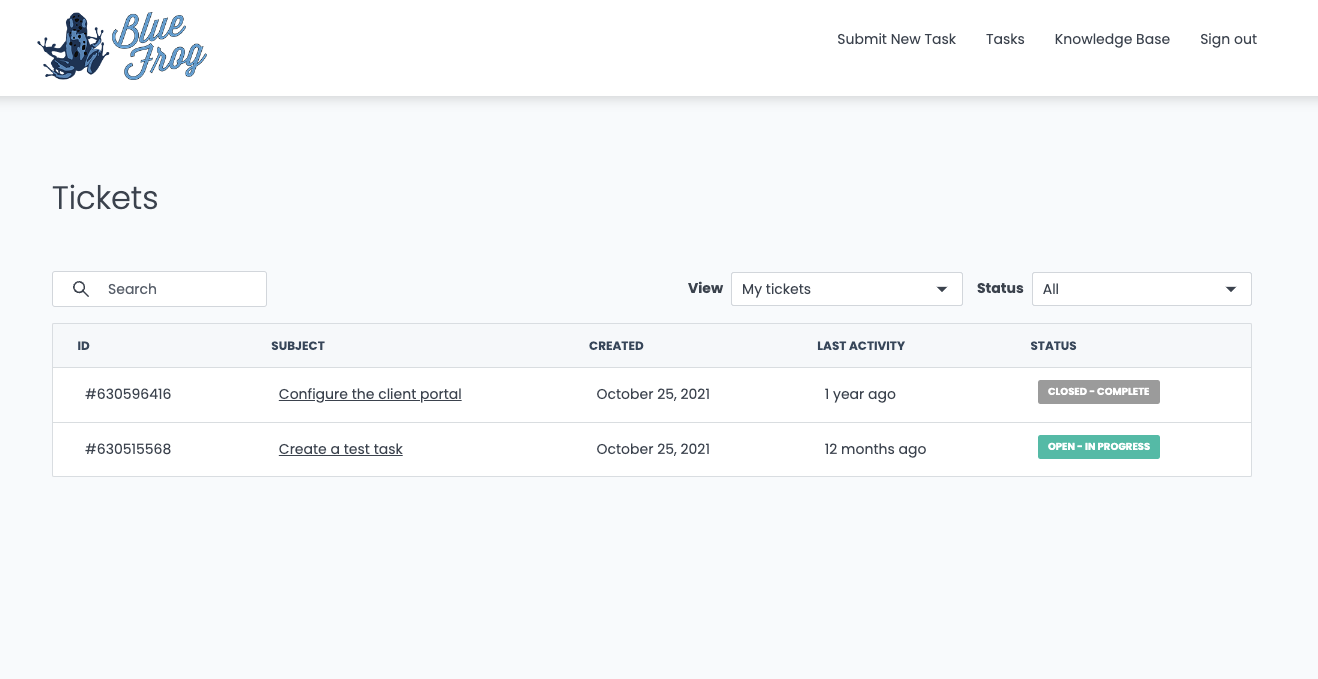The image size is (1318, 679).
Task: Click the SUBJECT column header
Action: click(x=298, y=345)
